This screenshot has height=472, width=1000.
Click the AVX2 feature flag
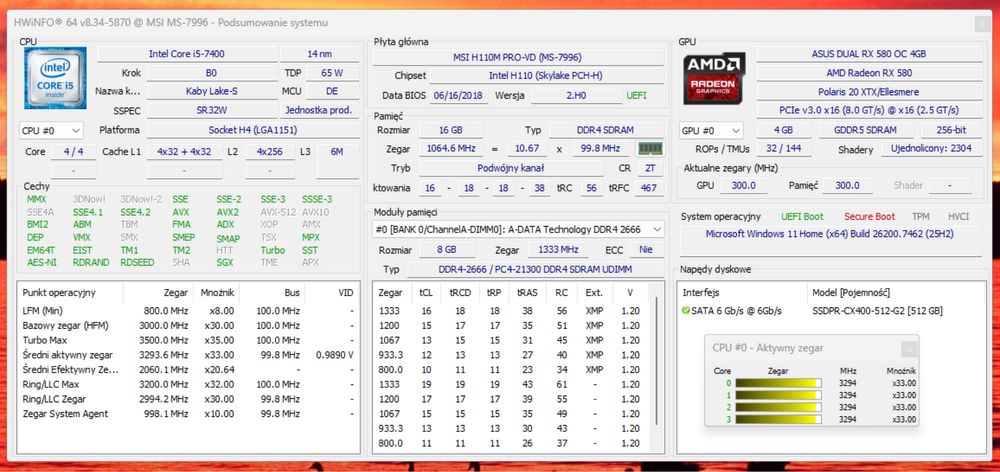(x=228, y=212)
